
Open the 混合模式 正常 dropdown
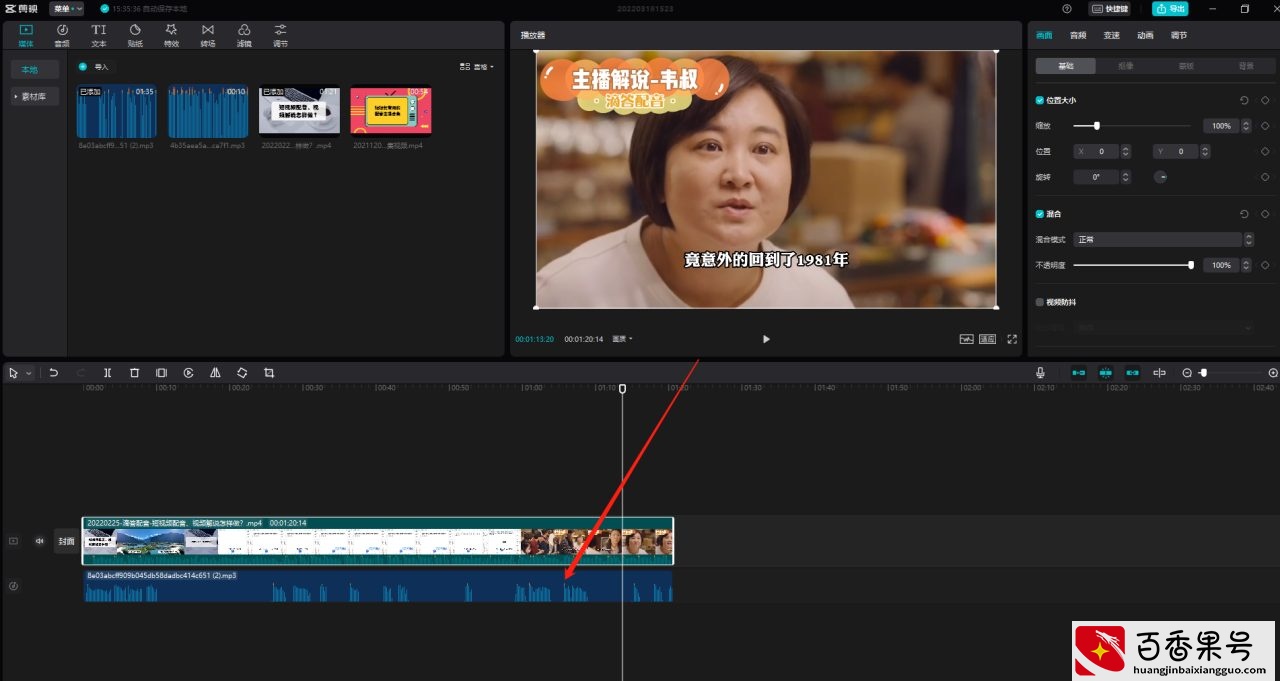tap(1163, 240)
